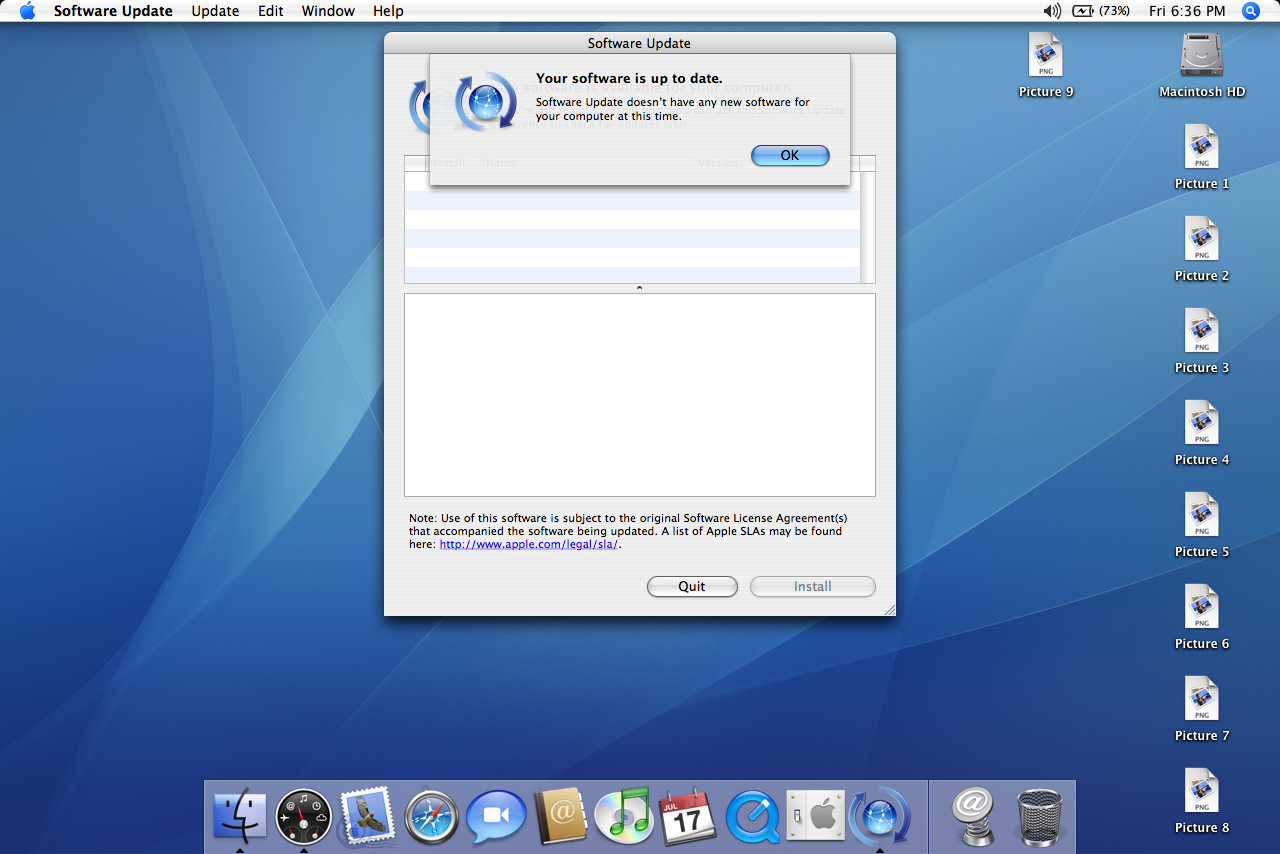Select the Picture 8 desktop file
This screenshot has width=1280, height=854.
coord(1202,801)
